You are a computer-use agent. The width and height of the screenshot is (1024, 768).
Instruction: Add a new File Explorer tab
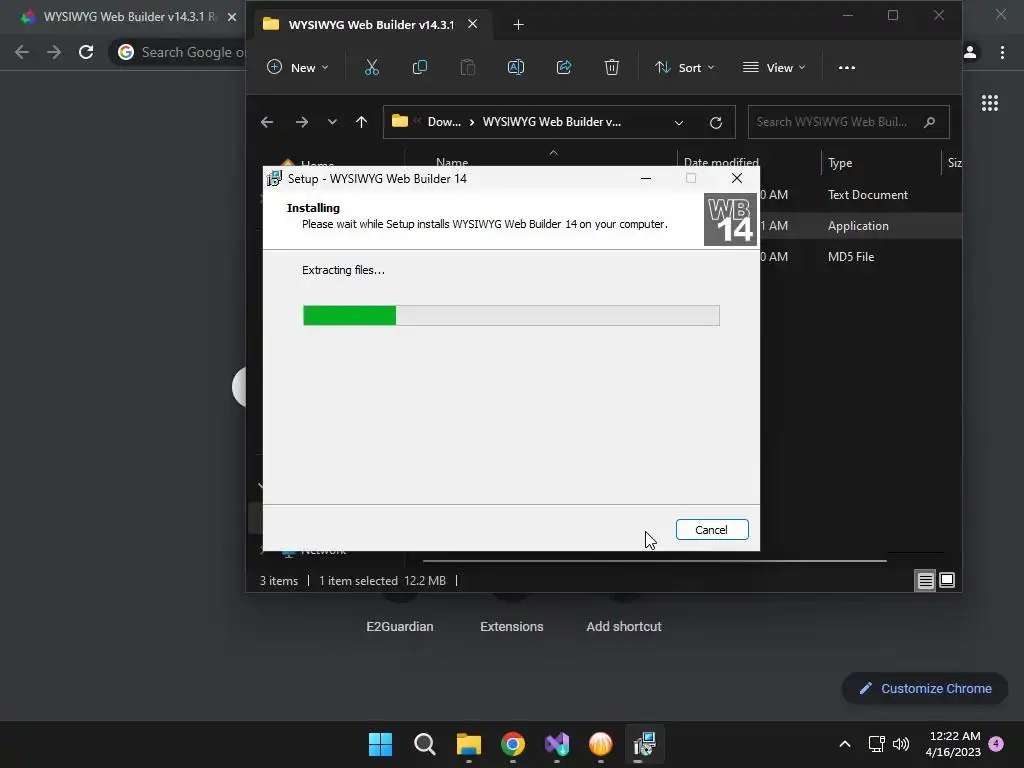519,25
